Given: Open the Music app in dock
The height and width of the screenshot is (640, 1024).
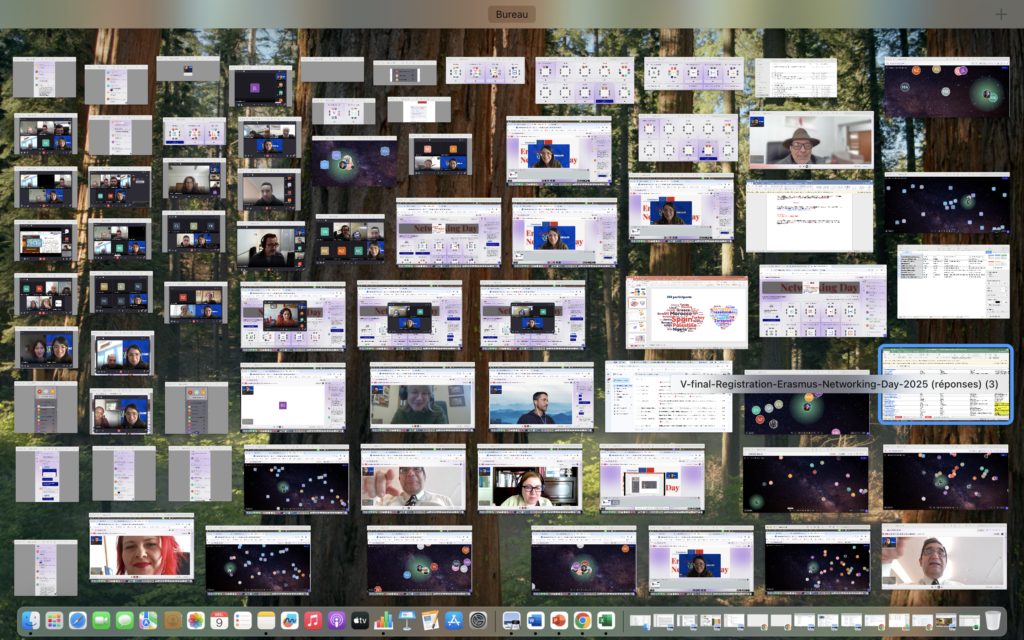Looking at the screenshot, I should [x=313, y=620].
